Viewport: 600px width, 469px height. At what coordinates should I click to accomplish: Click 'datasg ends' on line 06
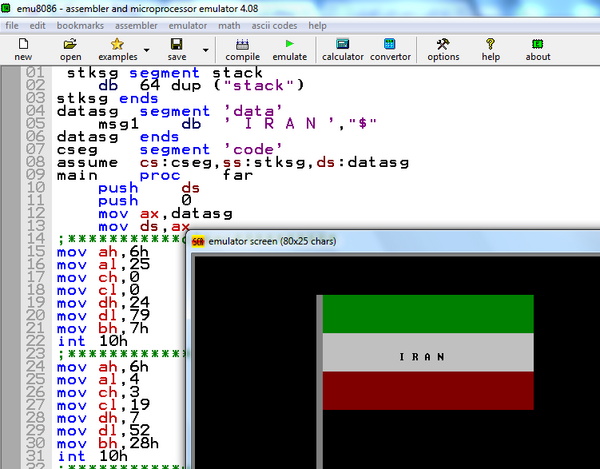pos(118,137)
